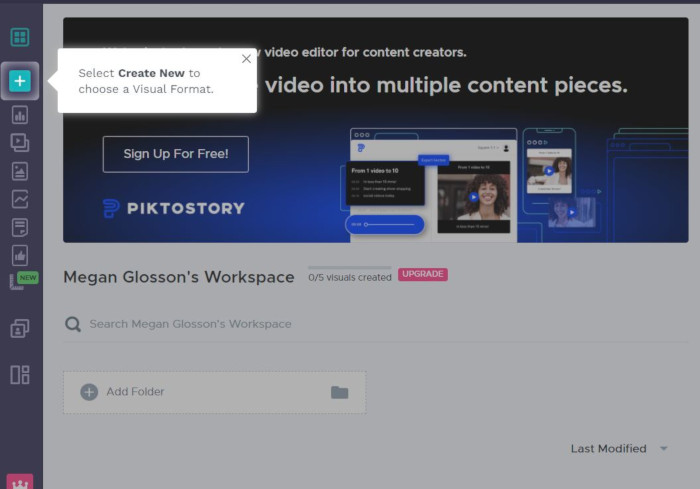Click Add Folder

point(135,392)
